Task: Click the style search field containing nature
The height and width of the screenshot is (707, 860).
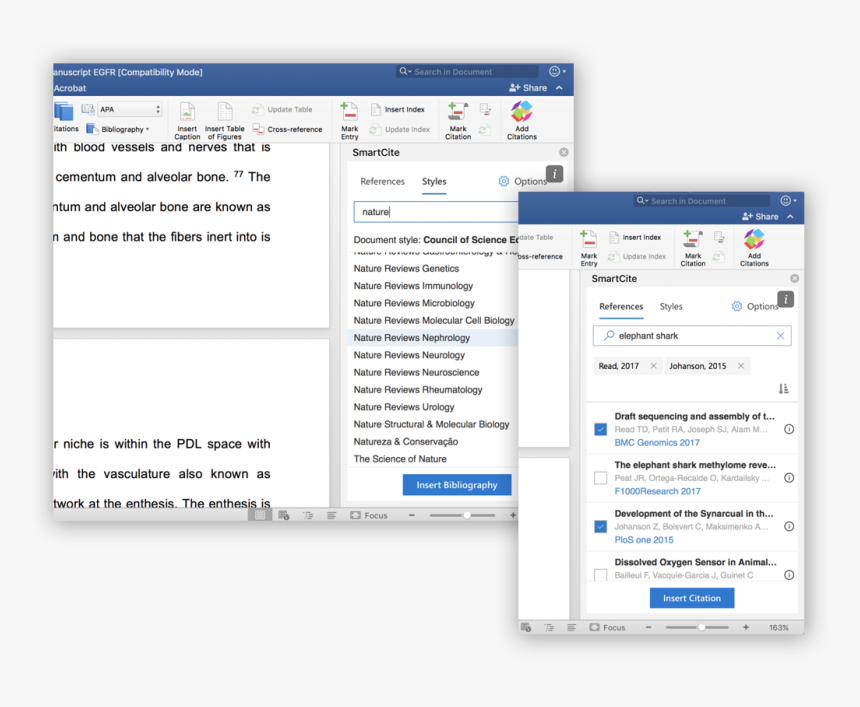Action: coord(436,212)
